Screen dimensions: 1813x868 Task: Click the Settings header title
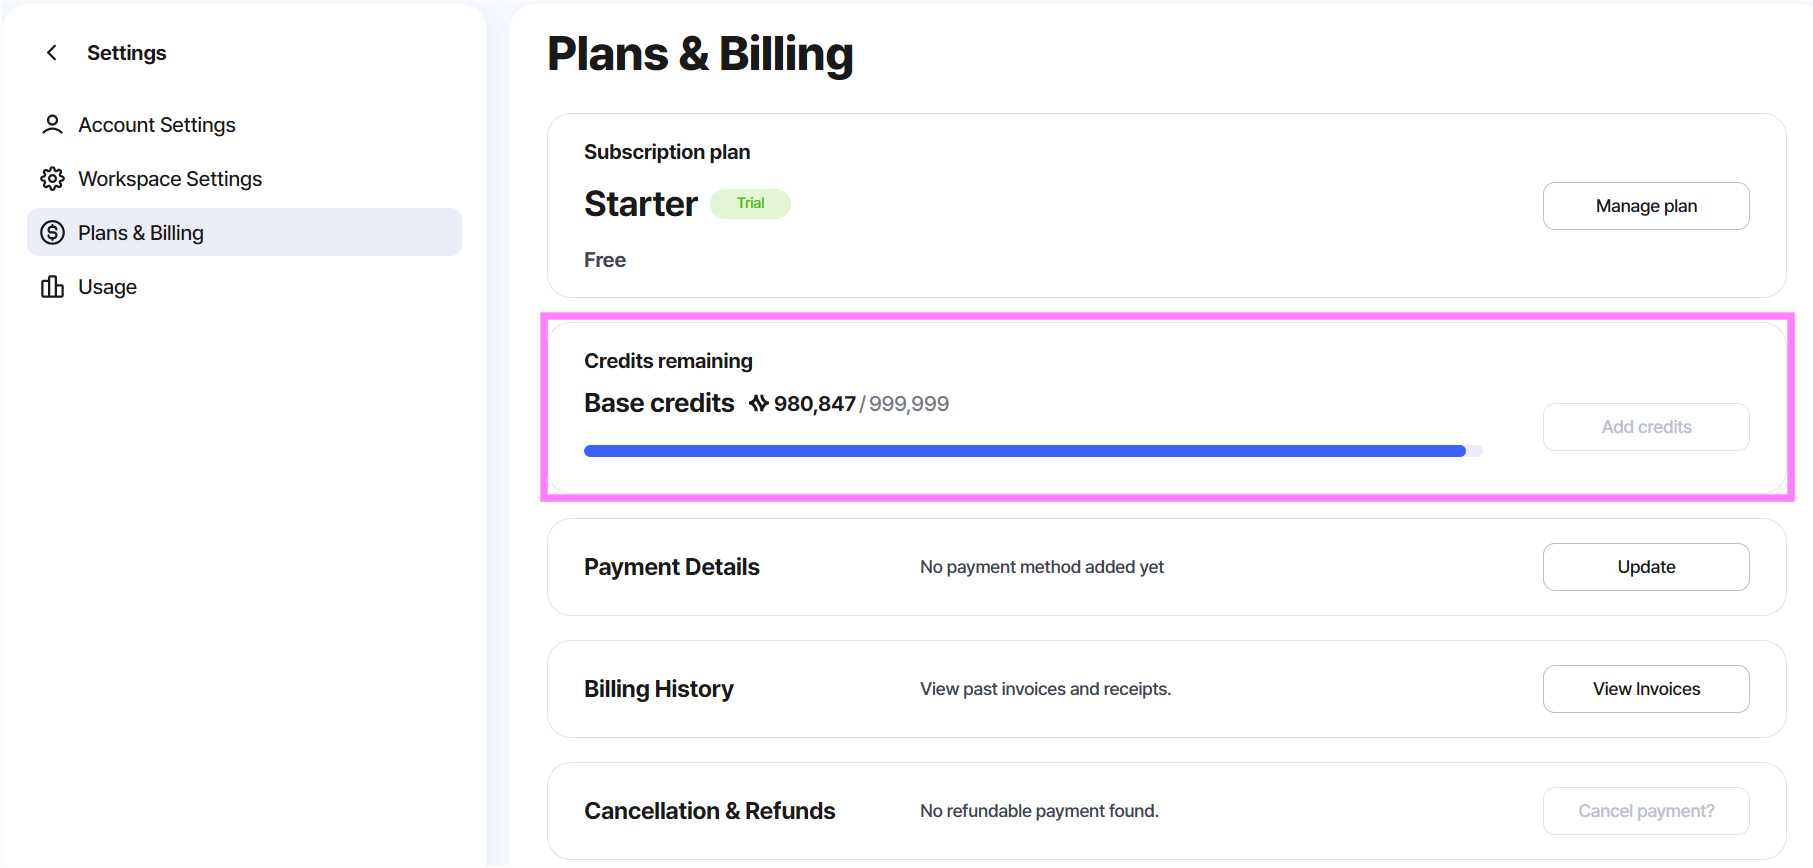click(127, 53)
